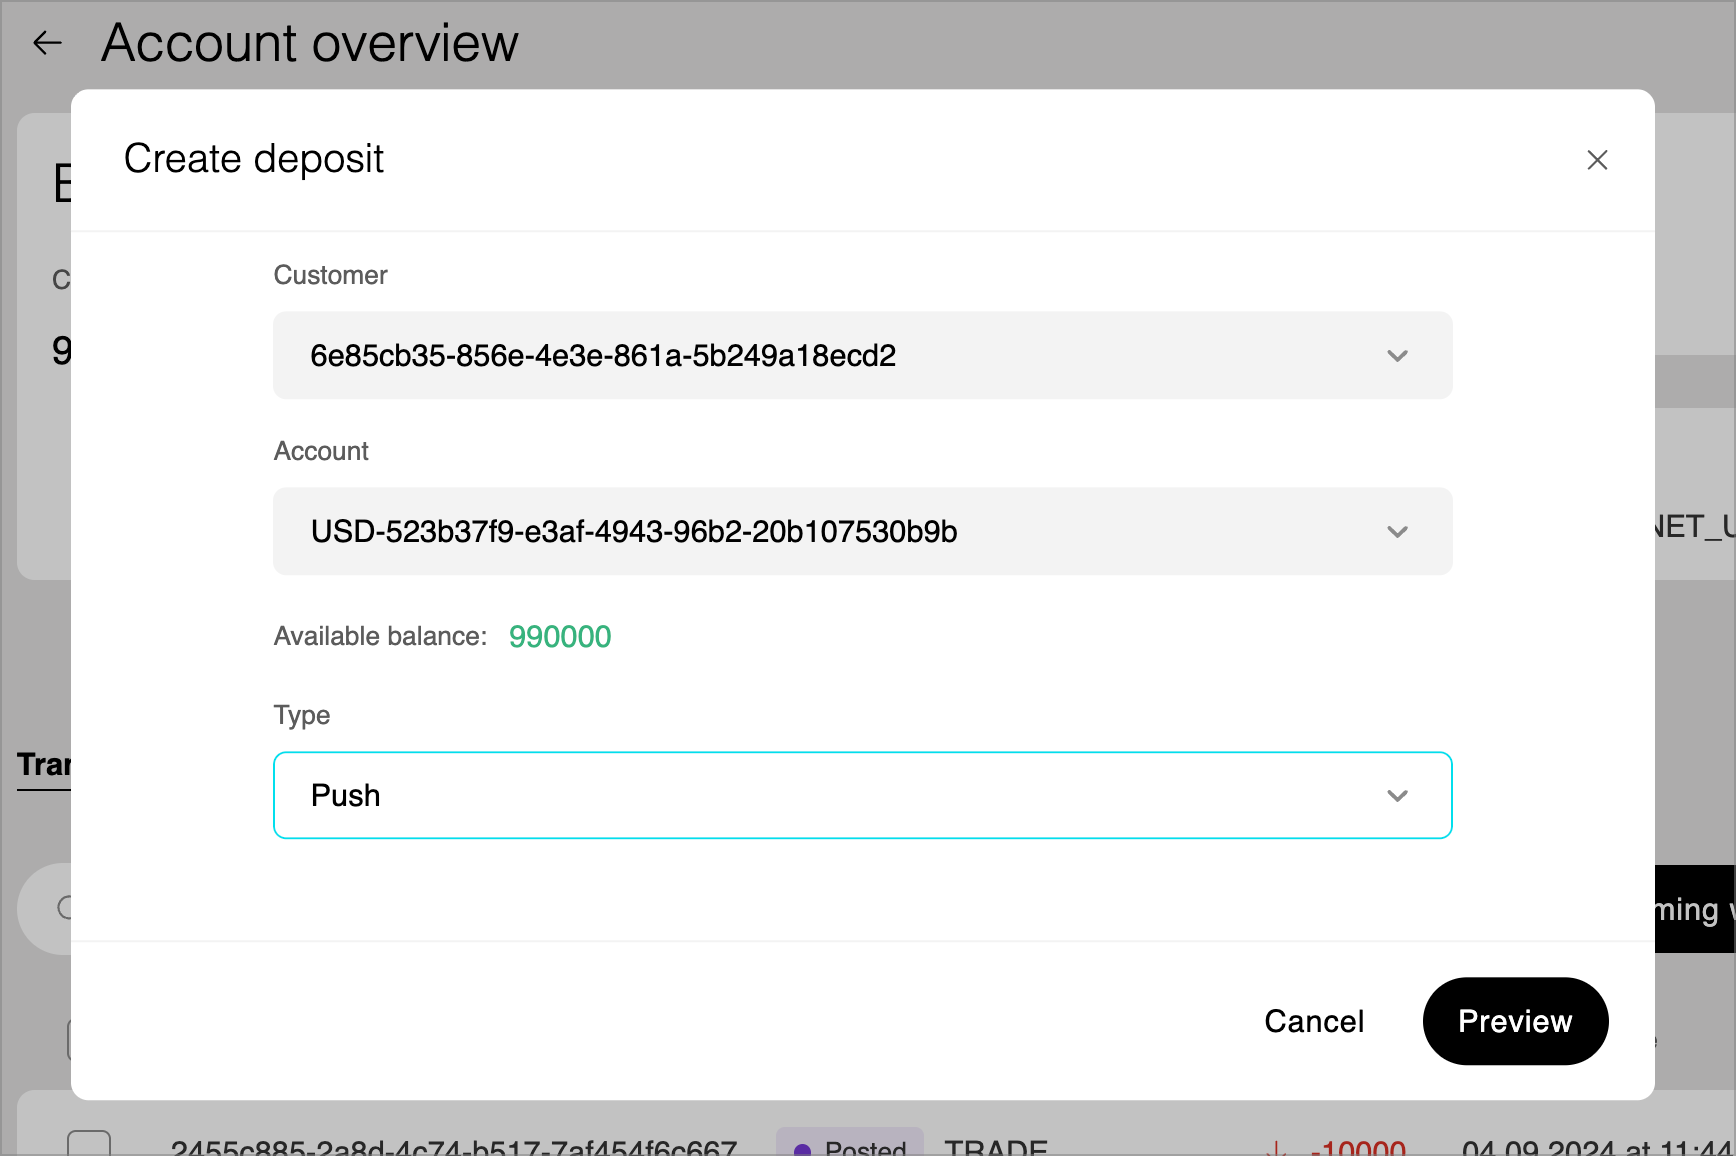Open transaction ID 2455c885 in the list

(x=453, y=1148)
